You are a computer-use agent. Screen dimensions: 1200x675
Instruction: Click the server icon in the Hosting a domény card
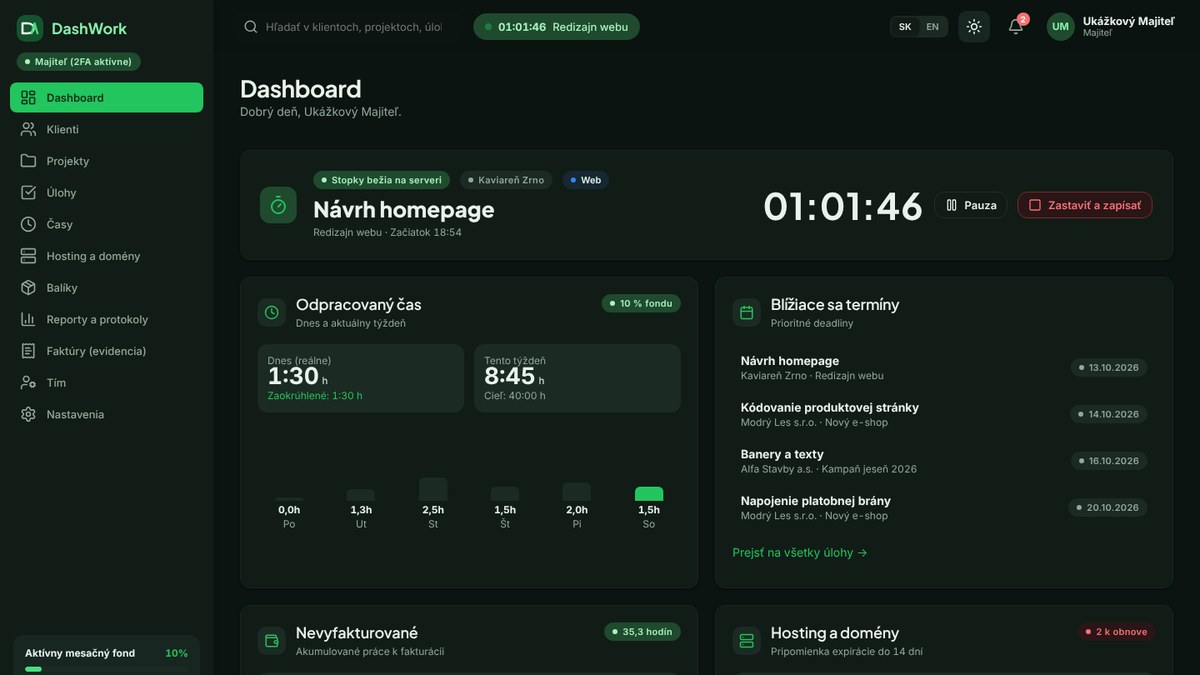click(746, 641)
